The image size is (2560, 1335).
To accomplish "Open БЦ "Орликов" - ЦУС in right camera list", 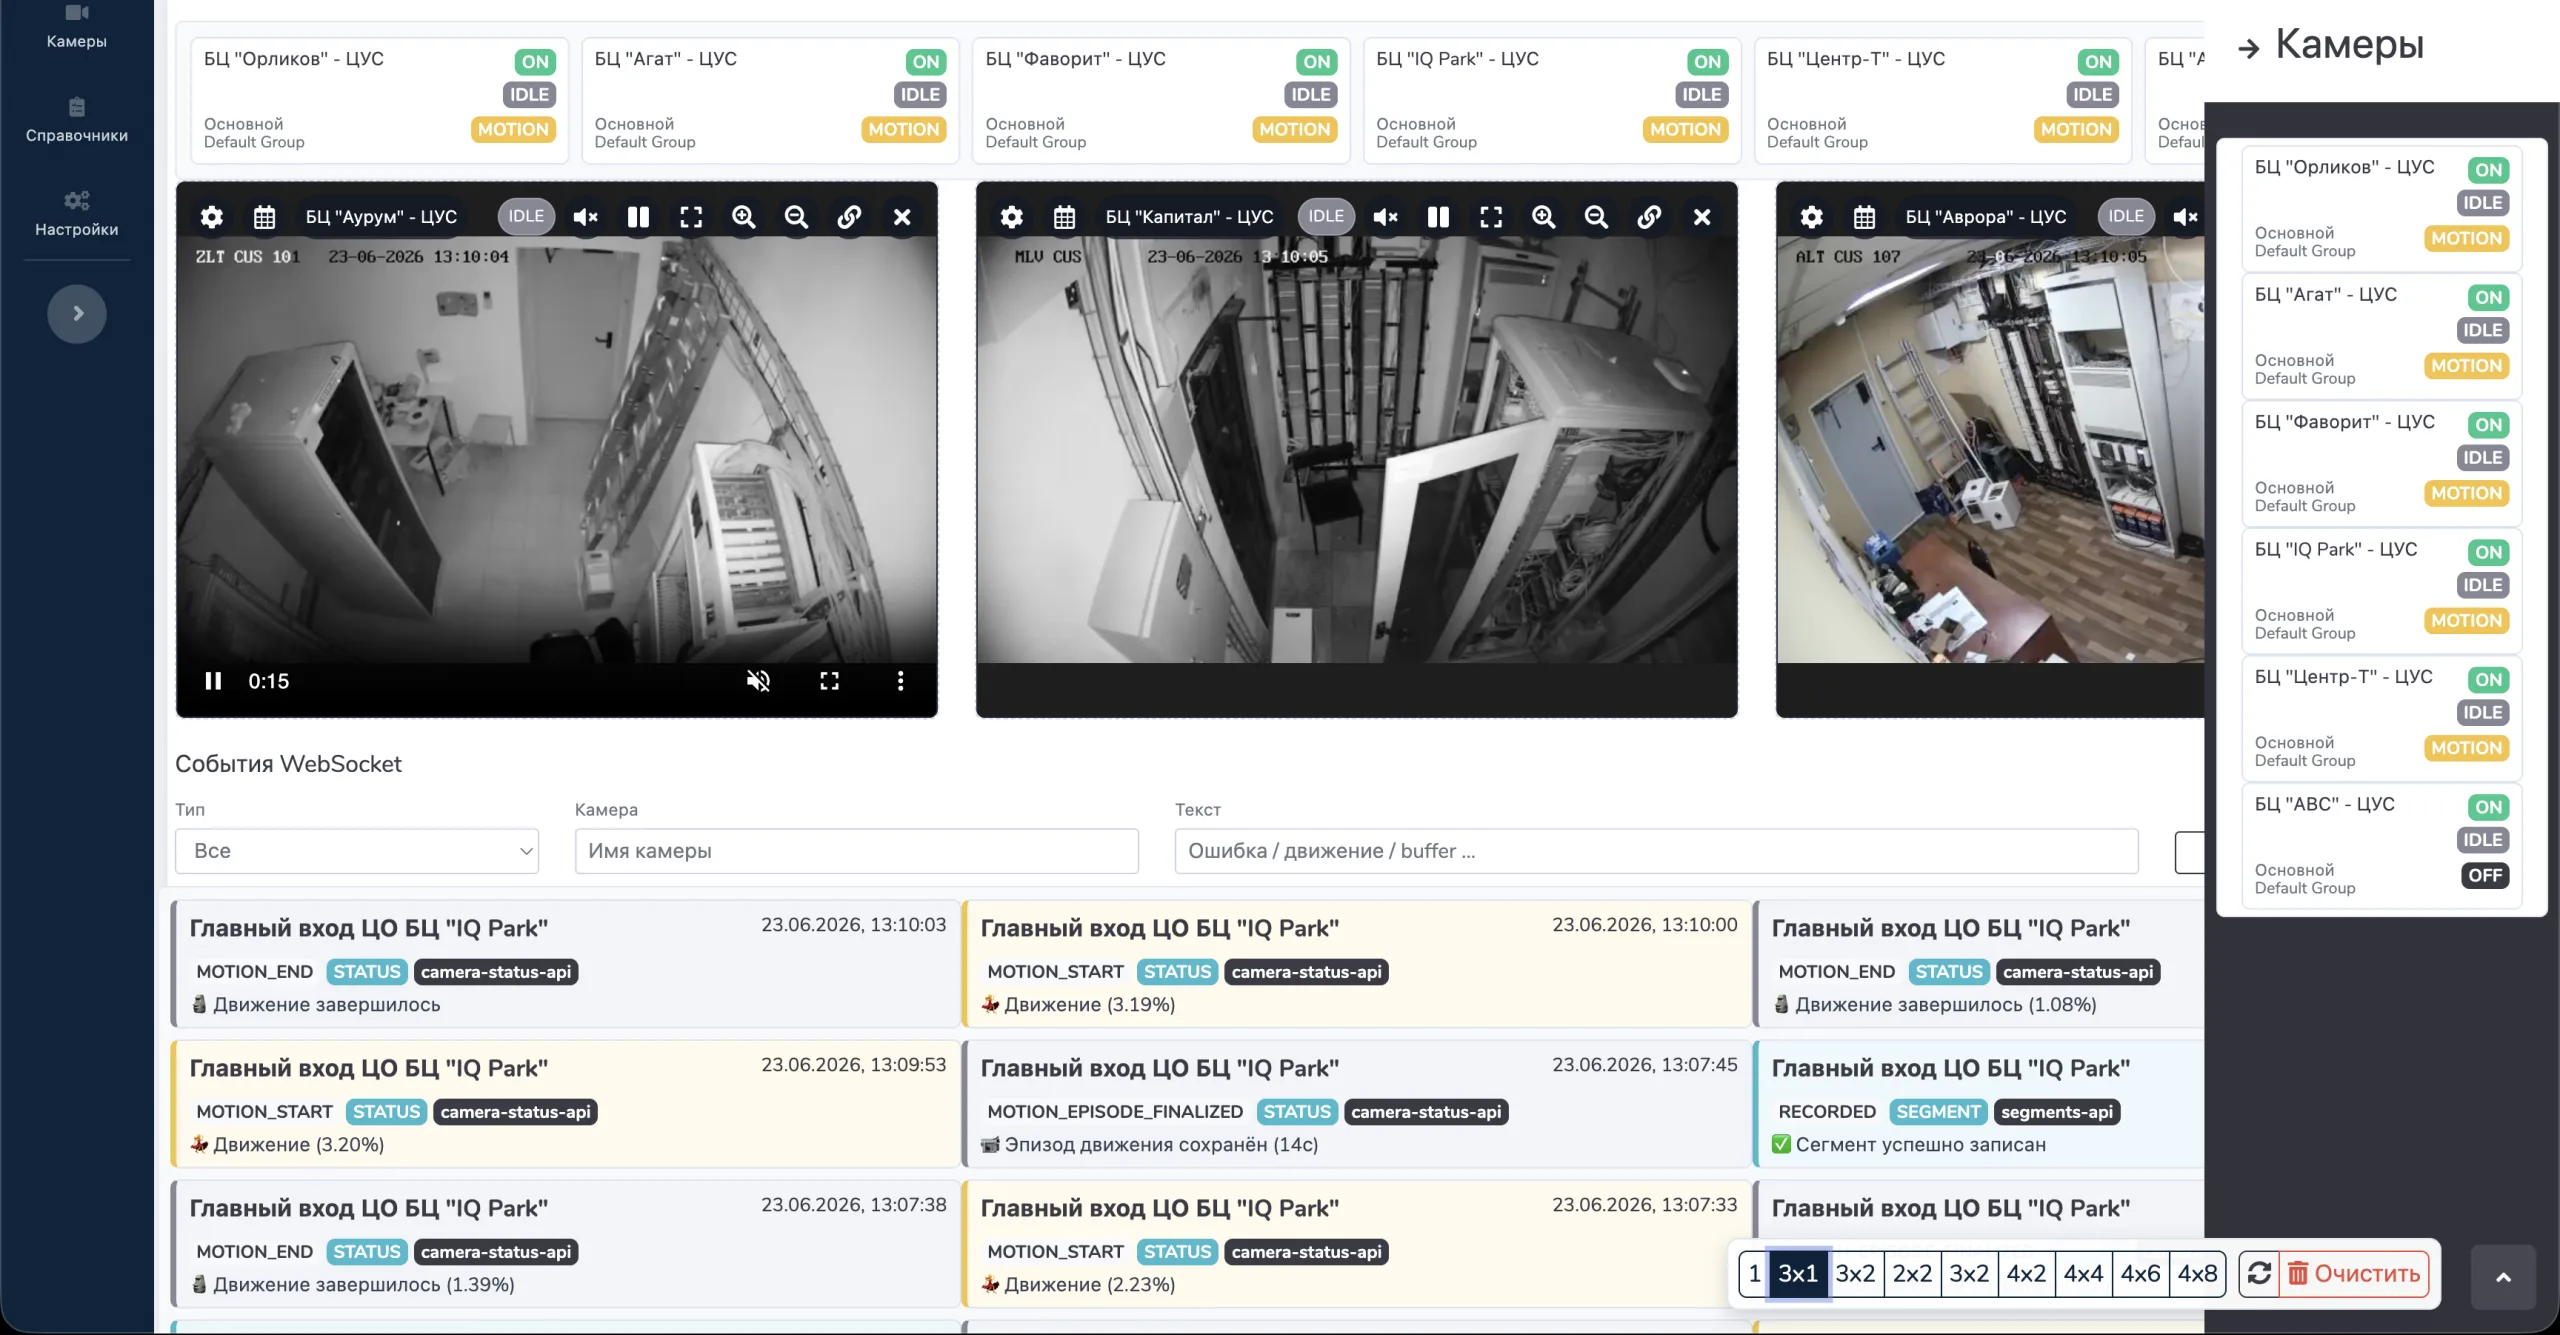I will tap(2382, 208).
